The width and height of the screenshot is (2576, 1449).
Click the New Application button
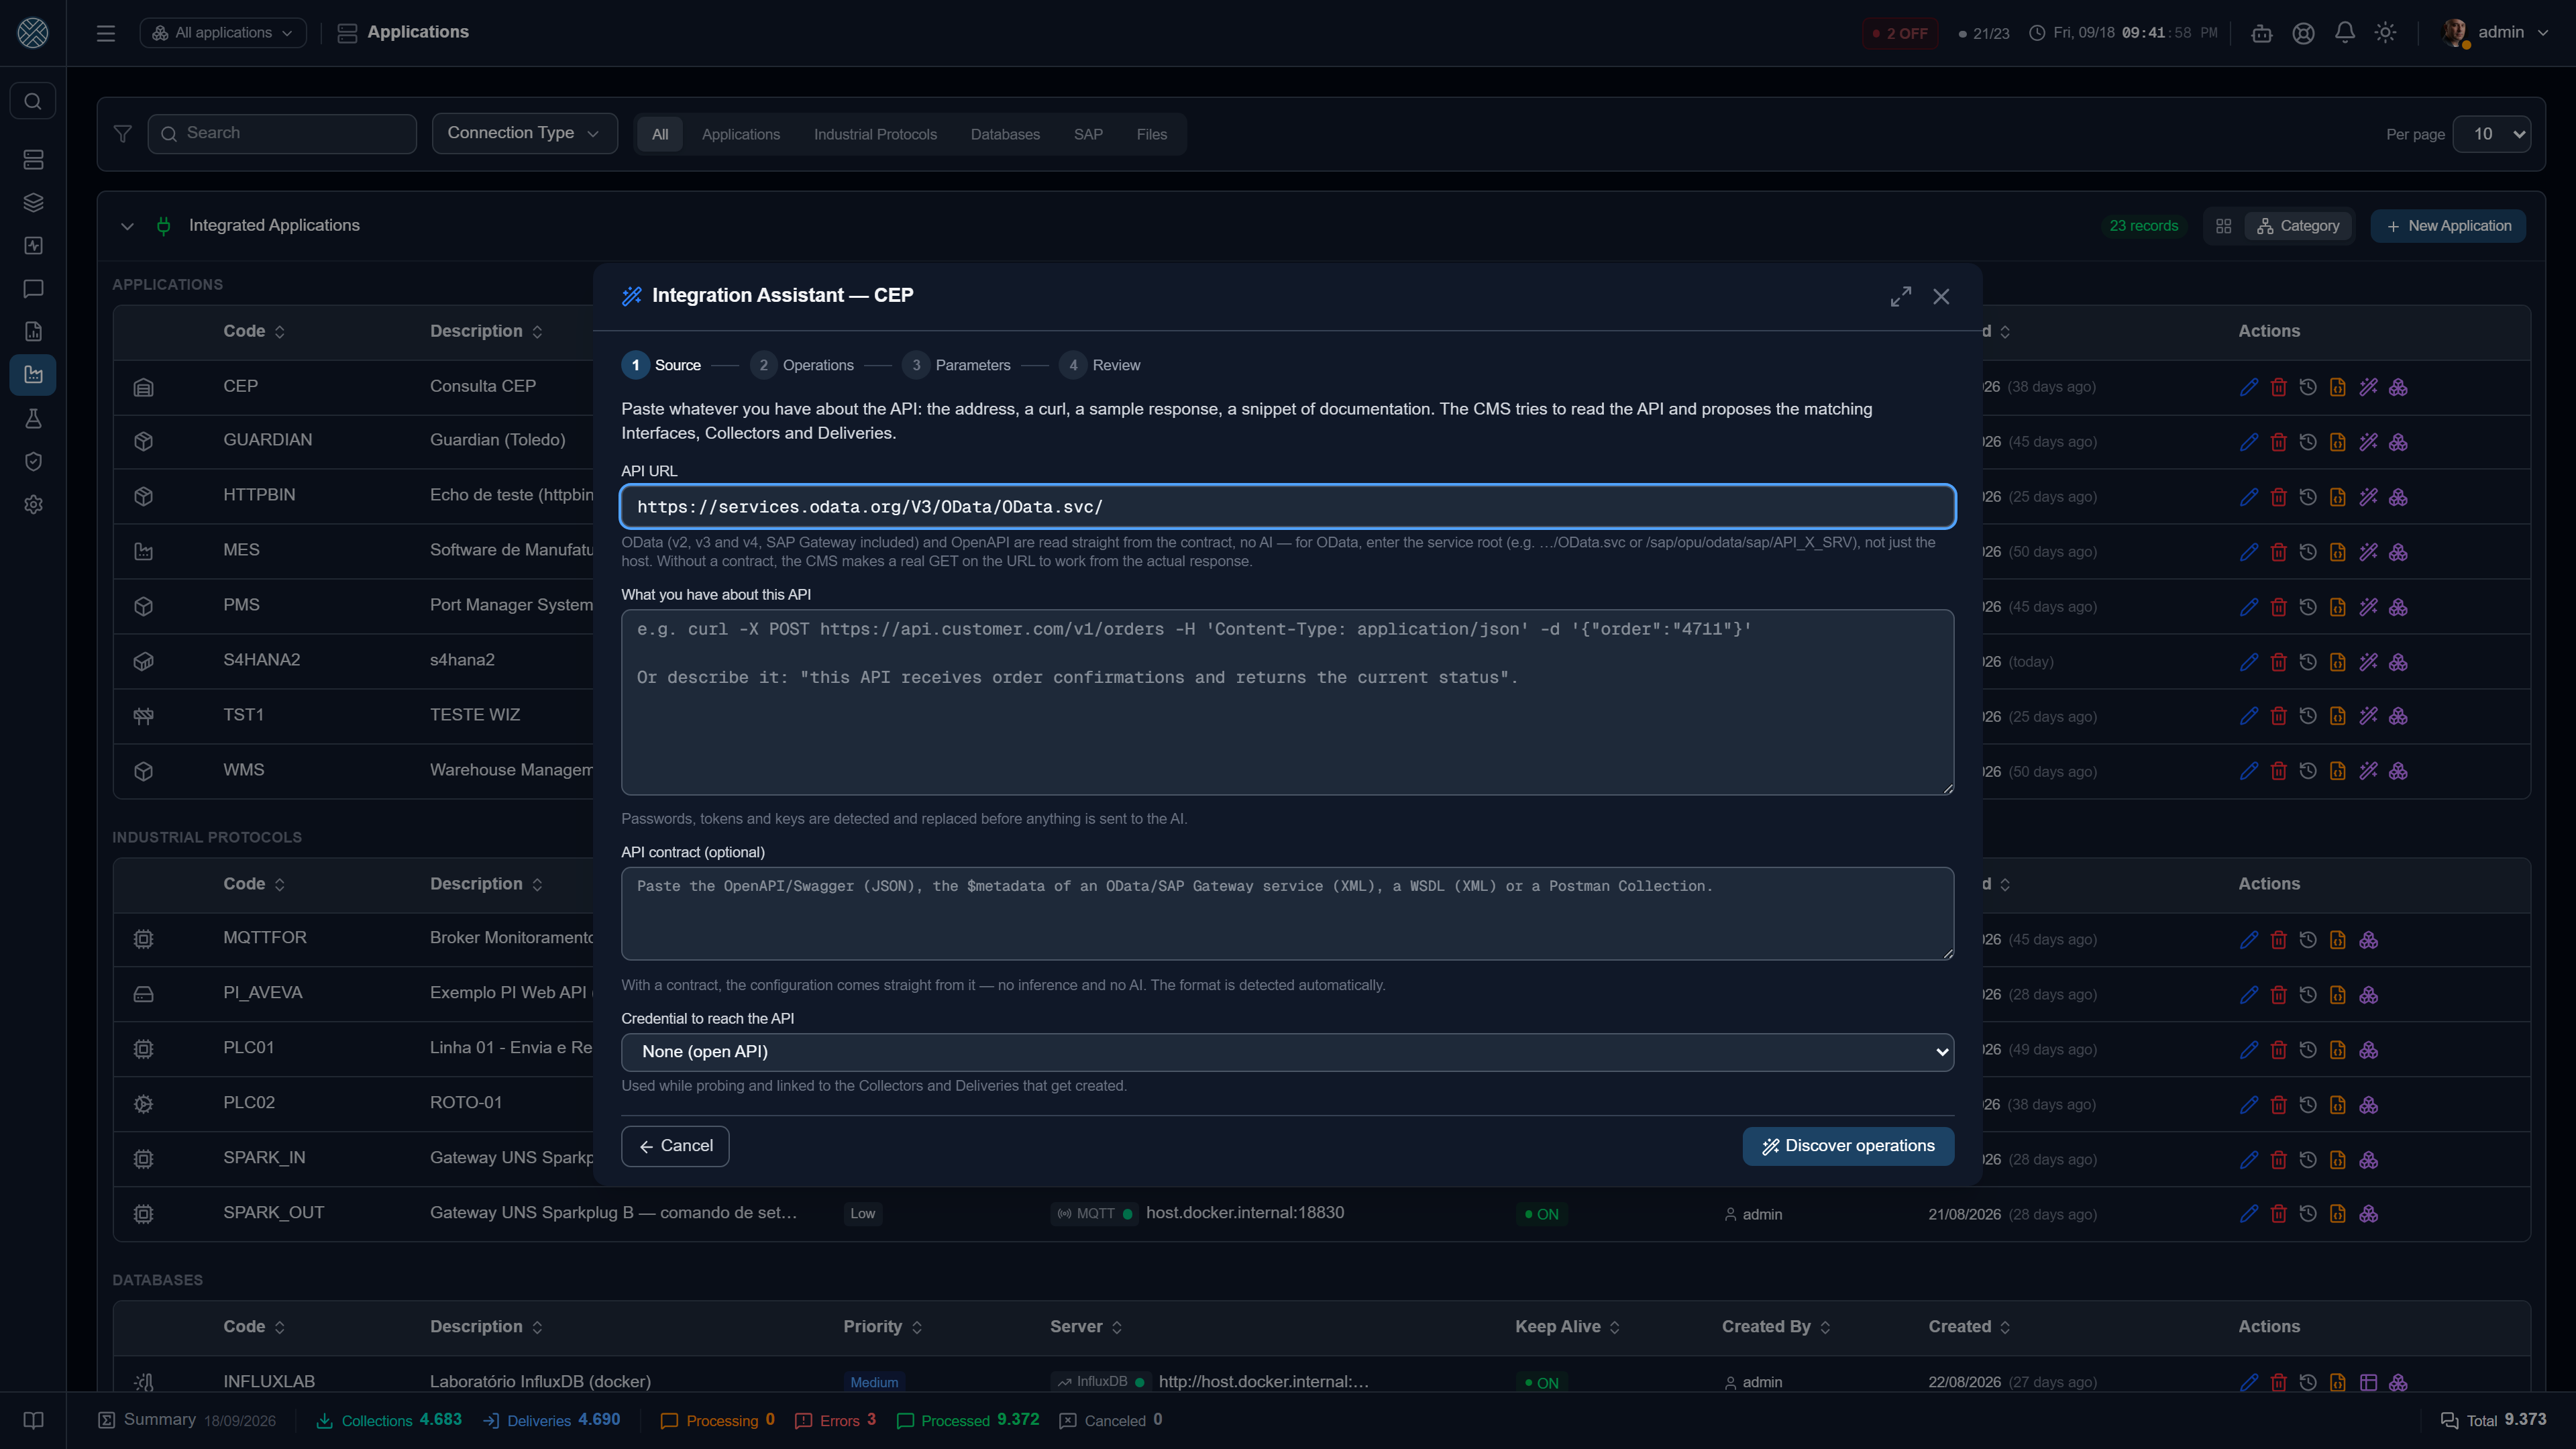click(2448, 226)
